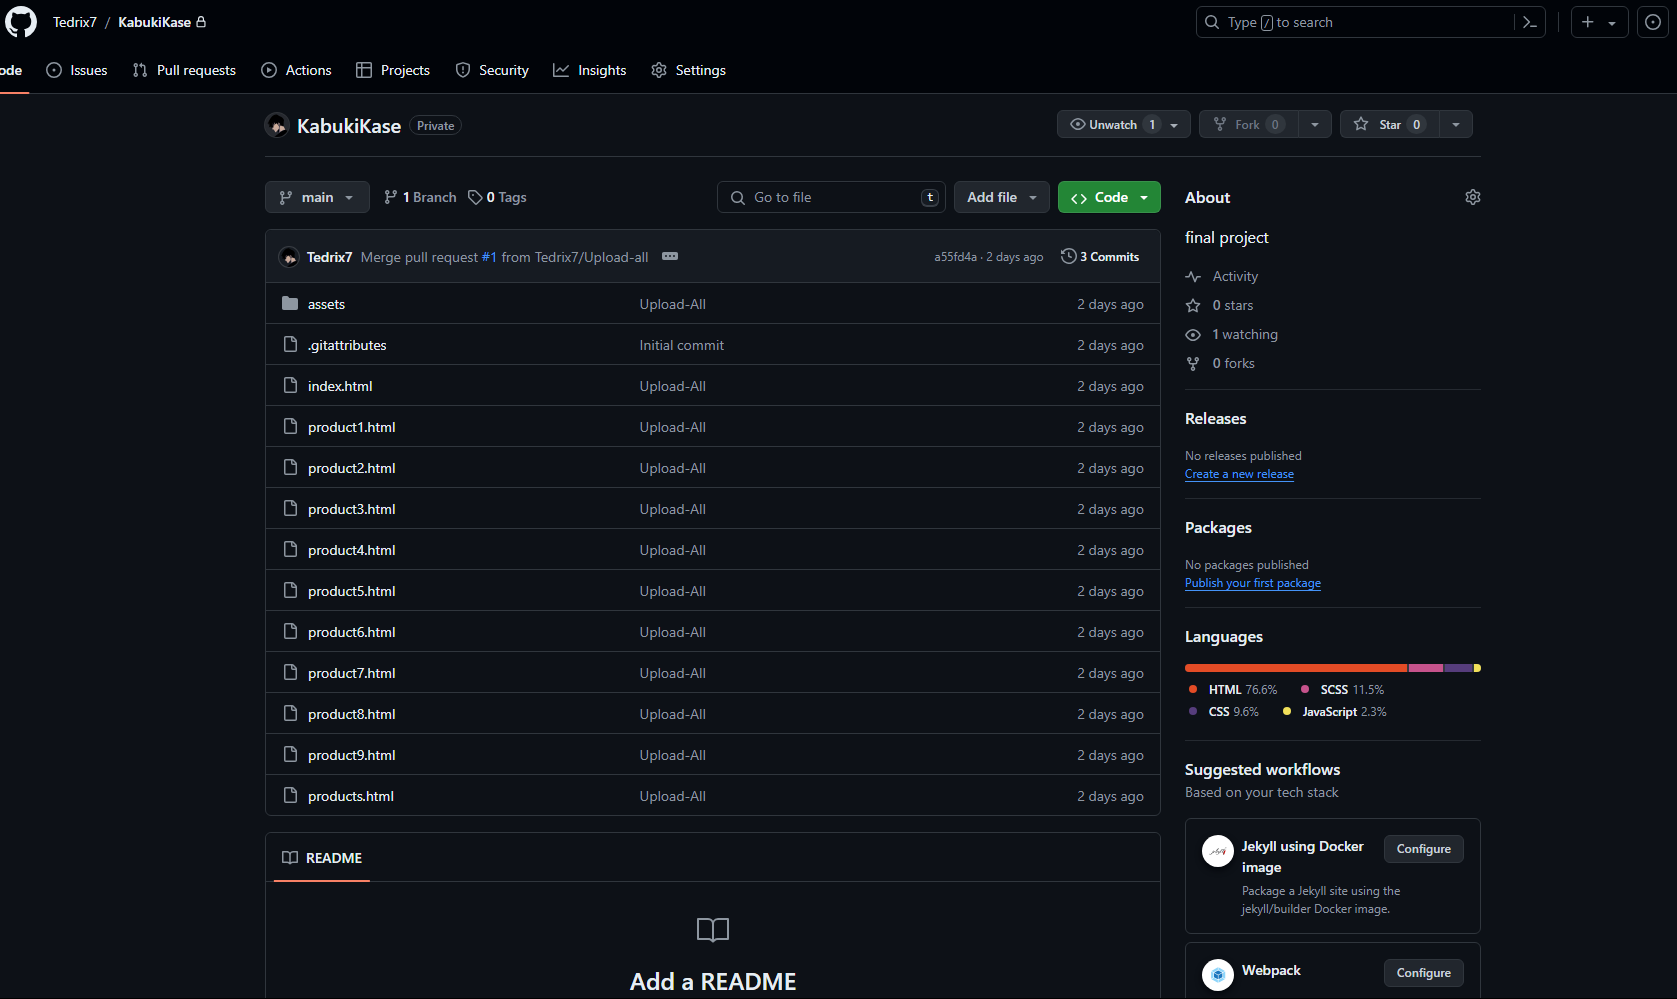The width and height of the screenshot is (1677, 999).
Task: Configure the Jekyll using Docker workflow
Action: point(1423,849)
